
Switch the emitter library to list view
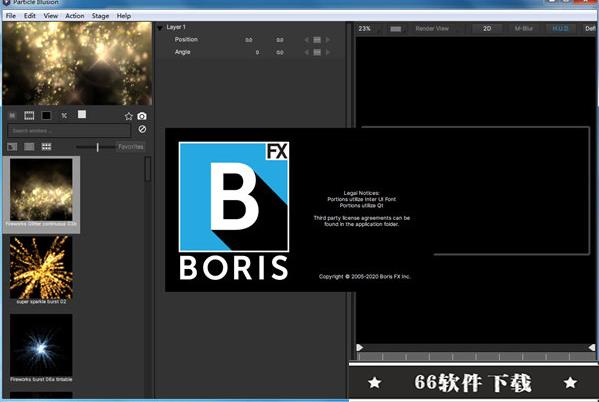[x=29, y=147]
